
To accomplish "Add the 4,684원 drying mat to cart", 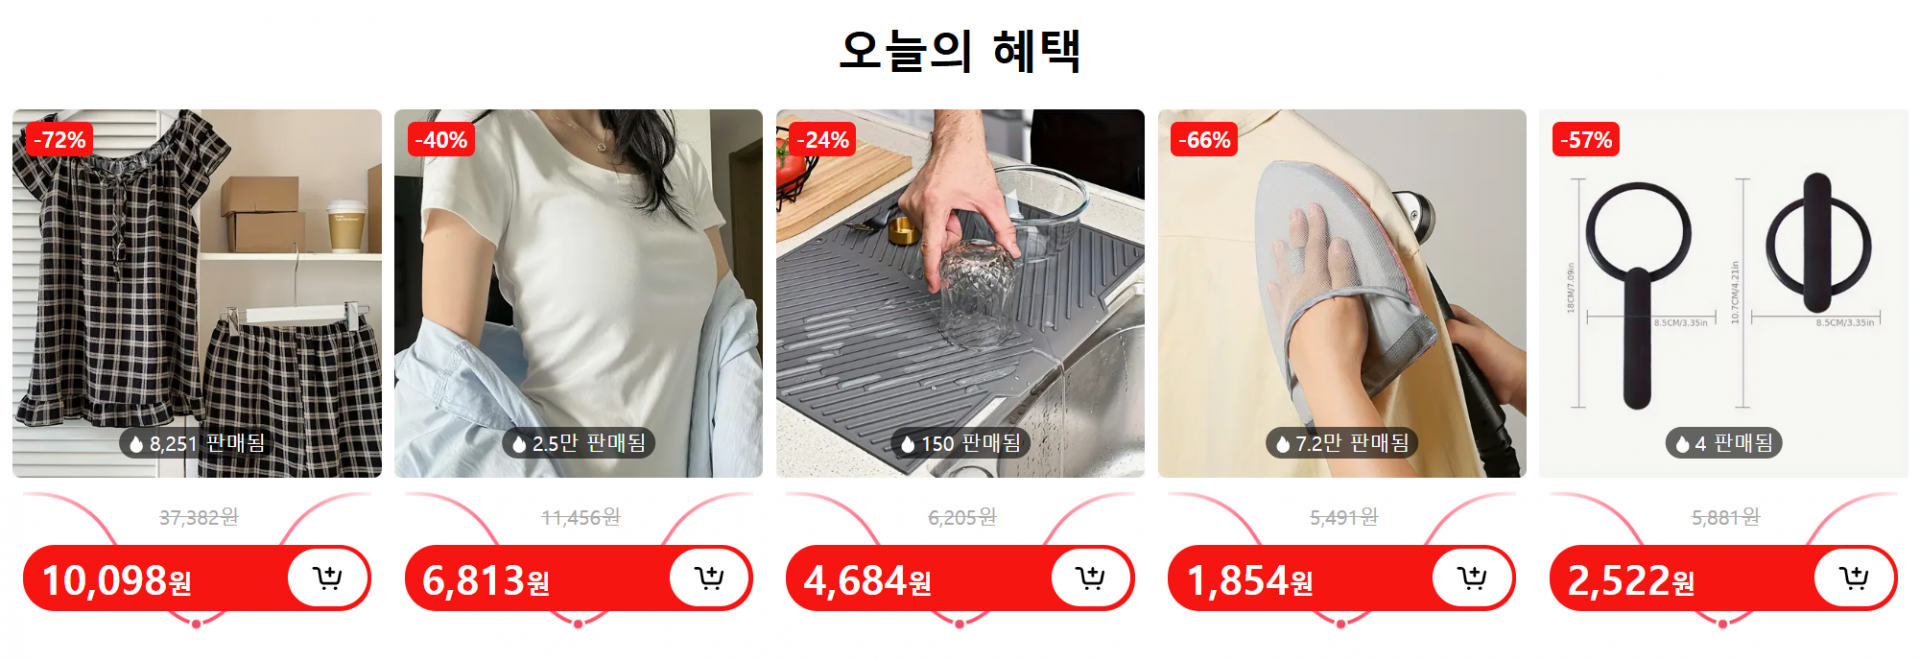I will (x=1091, y=578).
